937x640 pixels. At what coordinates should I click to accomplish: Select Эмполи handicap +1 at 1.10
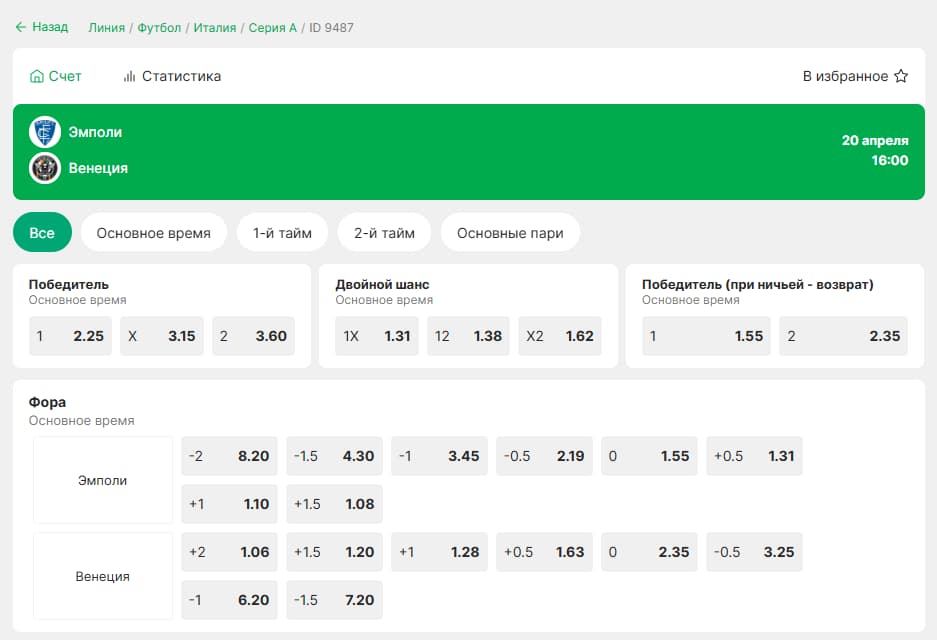[x=229, y=504]
